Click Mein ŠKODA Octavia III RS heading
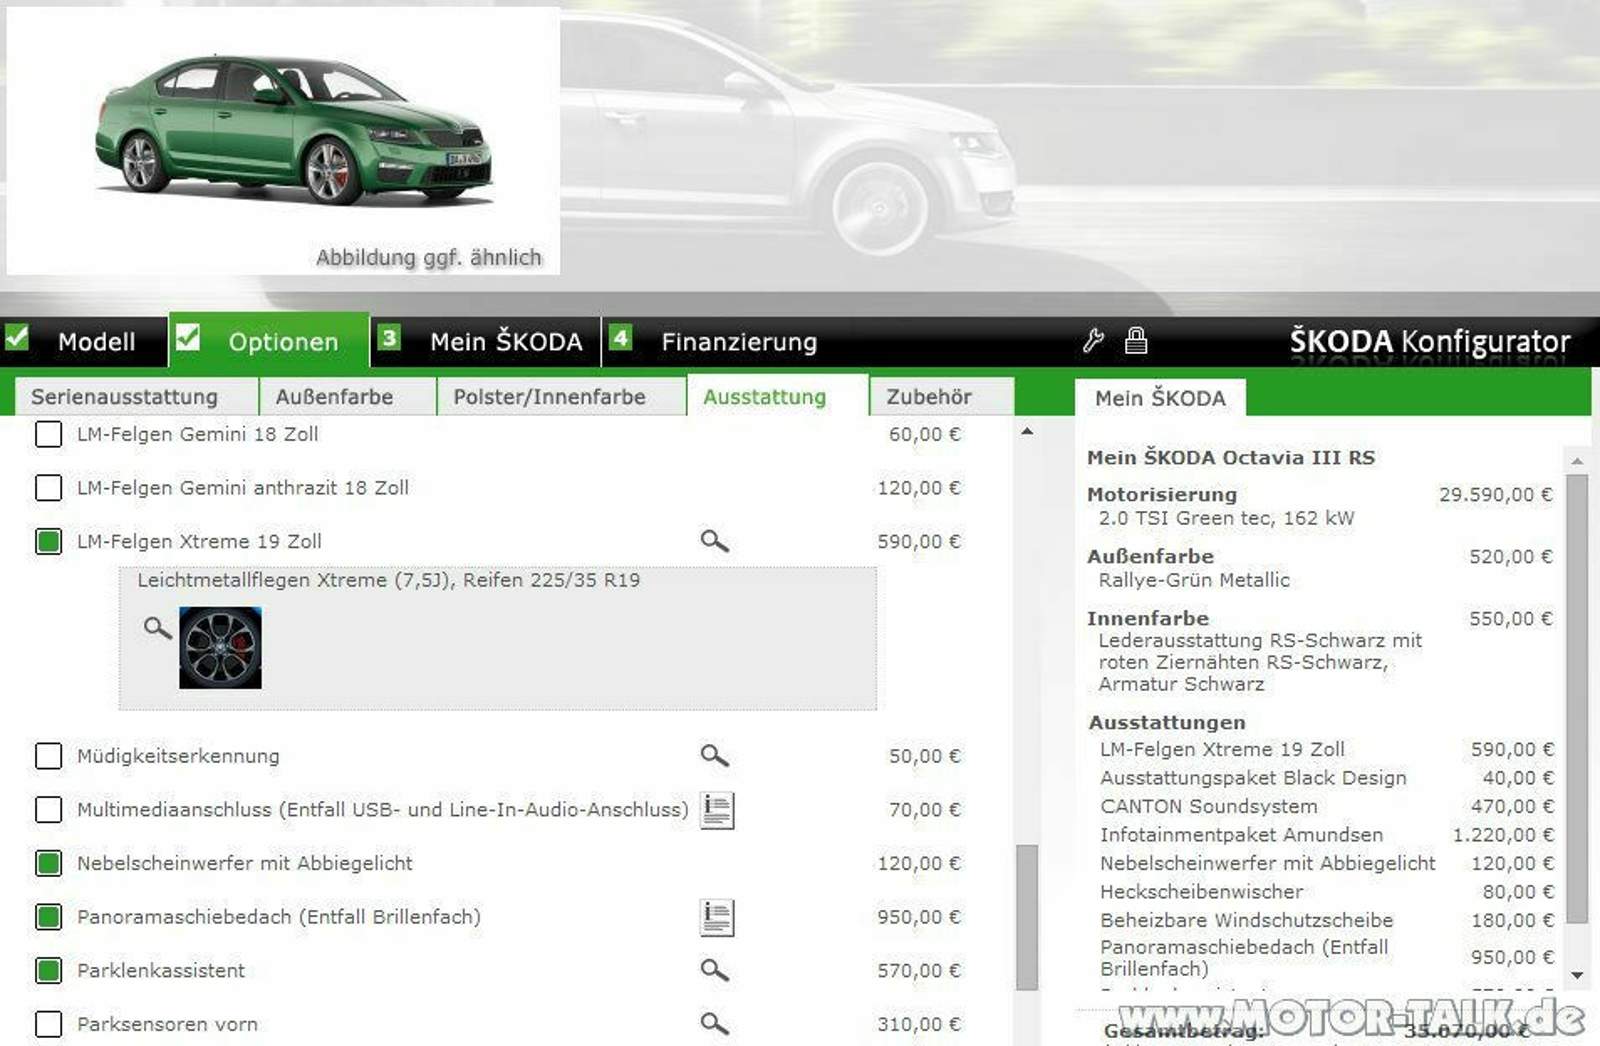The height and width of the screenshot is (1046, 1600). (1231, 458)
